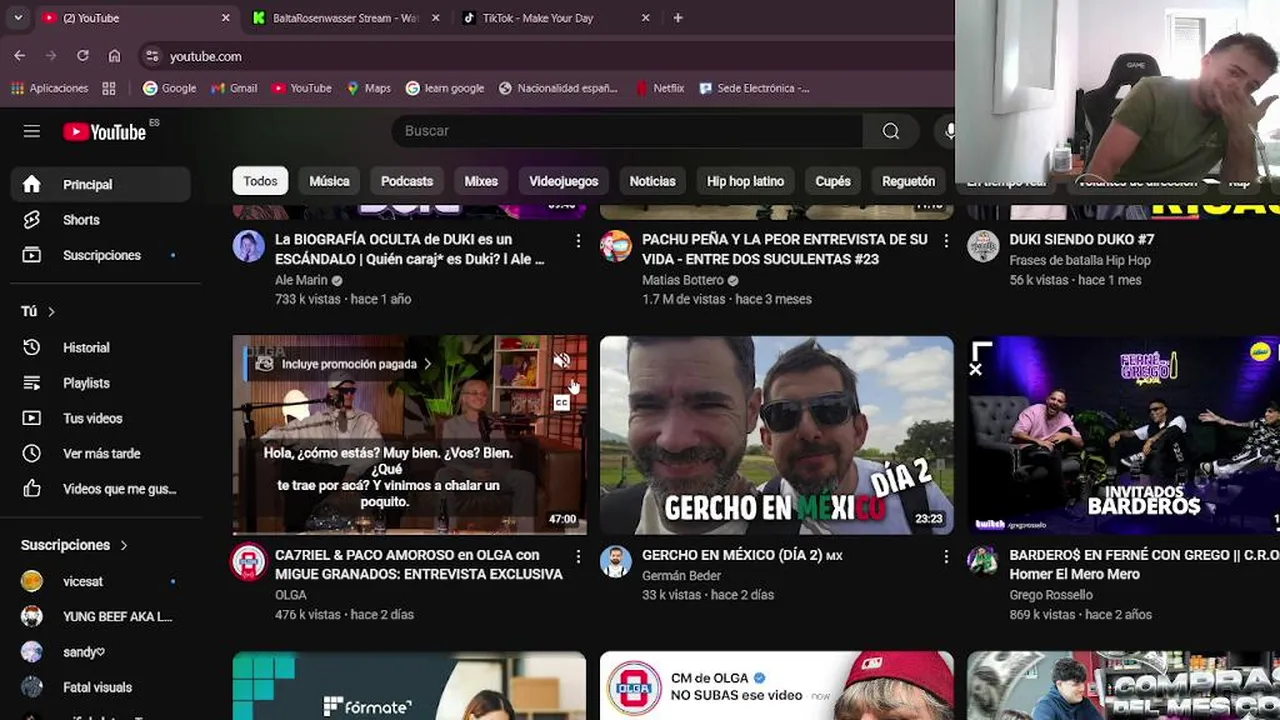
Task: Select the Hip hop latino chip
Action: (745, 181)
